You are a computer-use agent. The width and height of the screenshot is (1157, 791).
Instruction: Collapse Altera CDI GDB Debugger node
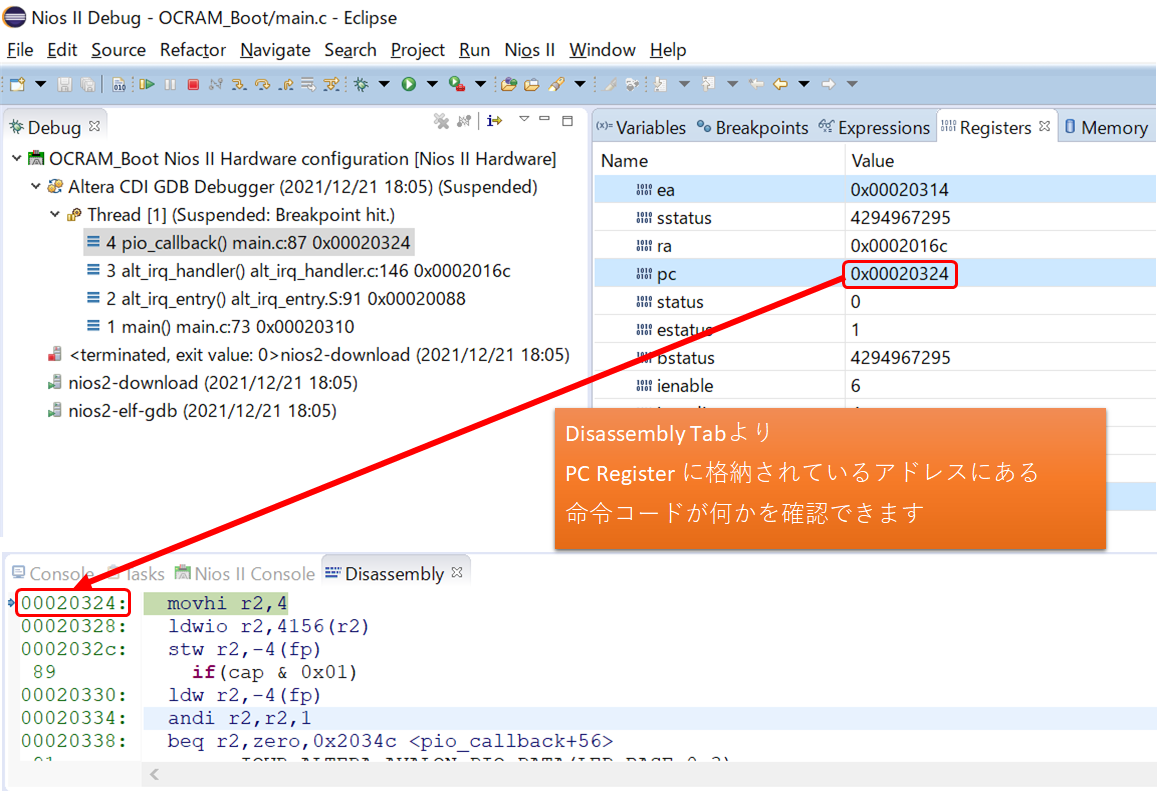coord(36,187)
